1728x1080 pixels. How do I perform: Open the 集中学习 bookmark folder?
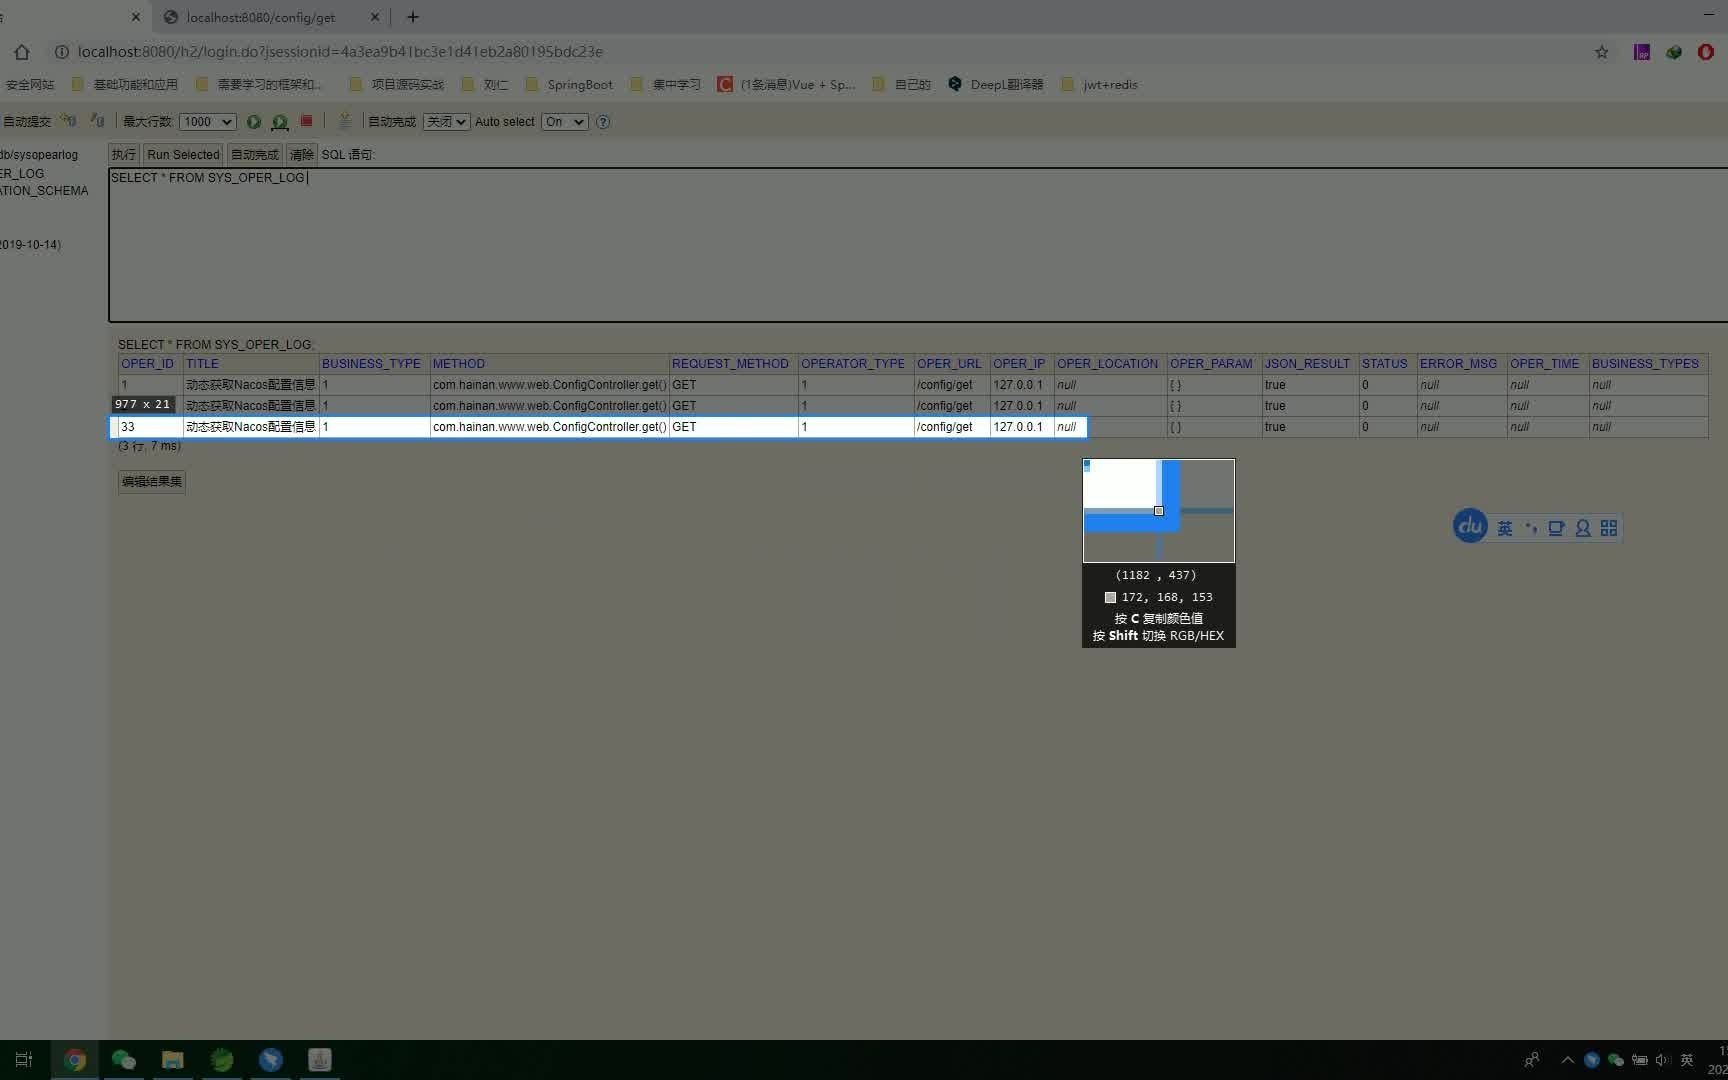(666, 85)
